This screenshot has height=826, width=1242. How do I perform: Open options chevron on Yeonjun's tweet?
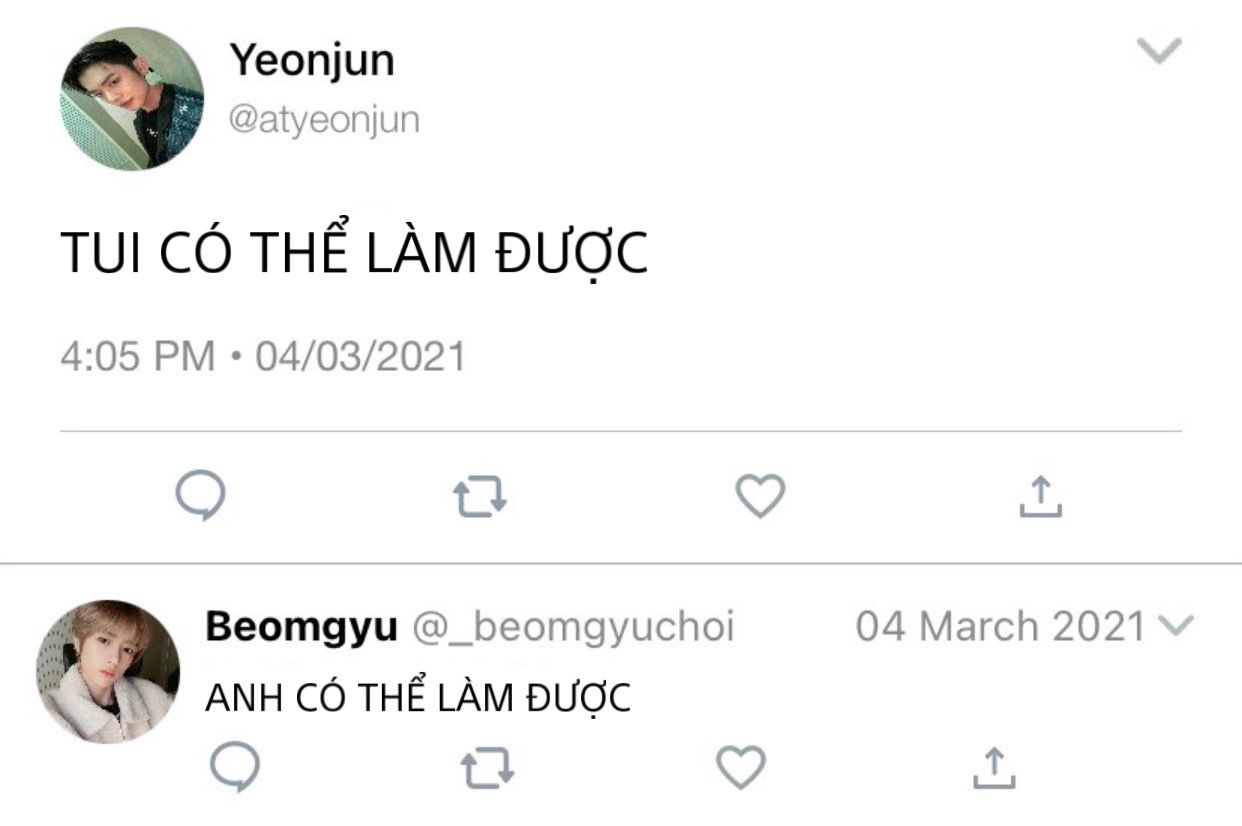(1161, 50)
